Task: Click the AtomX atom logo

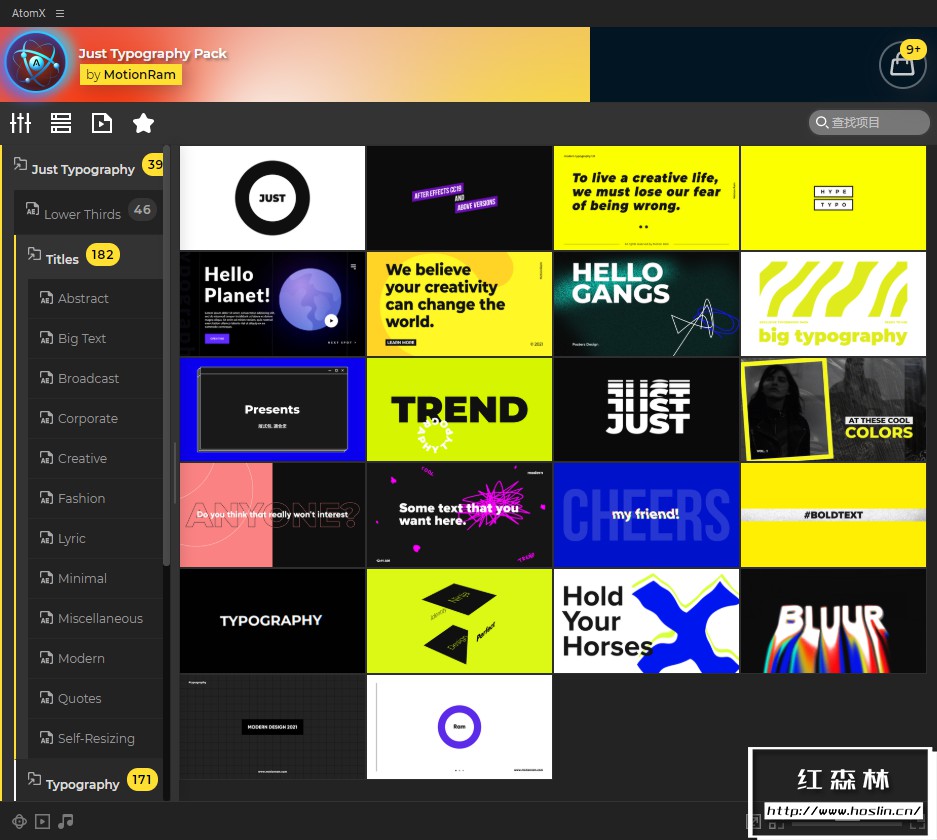Action: 36,63
